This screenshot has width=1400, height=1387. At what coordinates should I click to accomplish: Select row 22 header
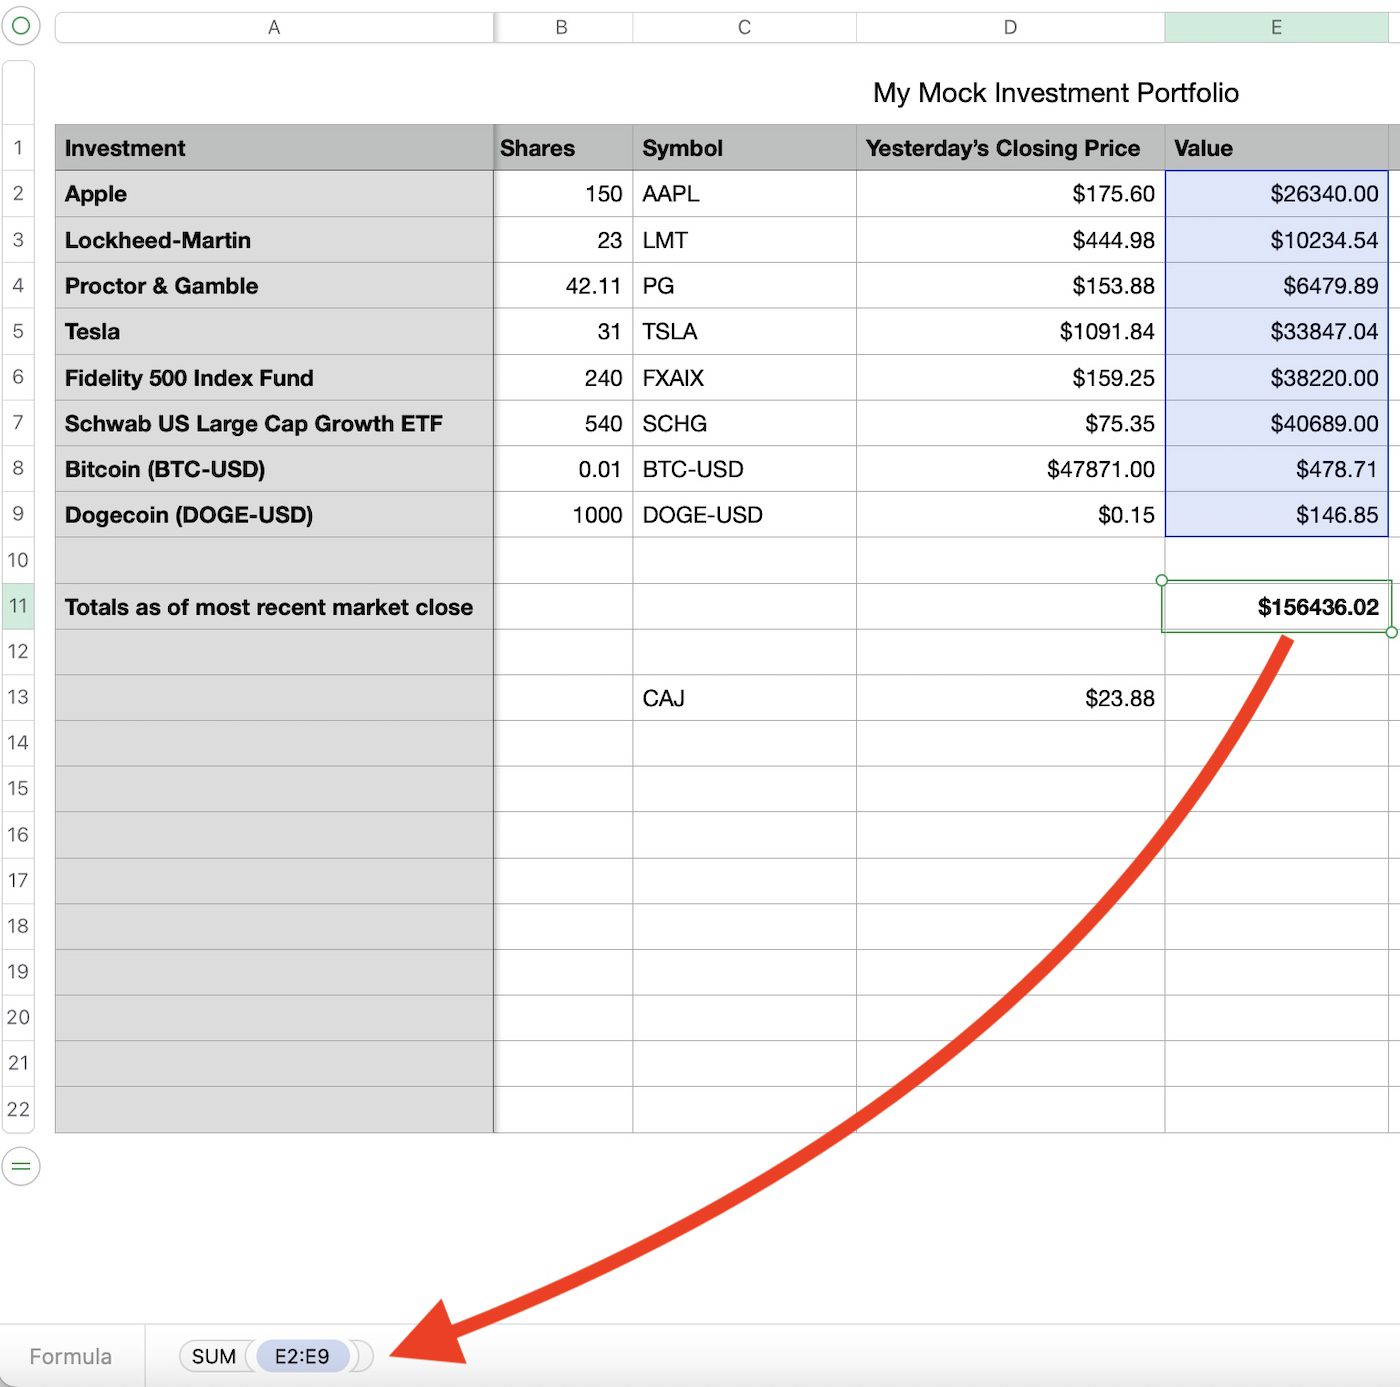[x=18, y=1109]
